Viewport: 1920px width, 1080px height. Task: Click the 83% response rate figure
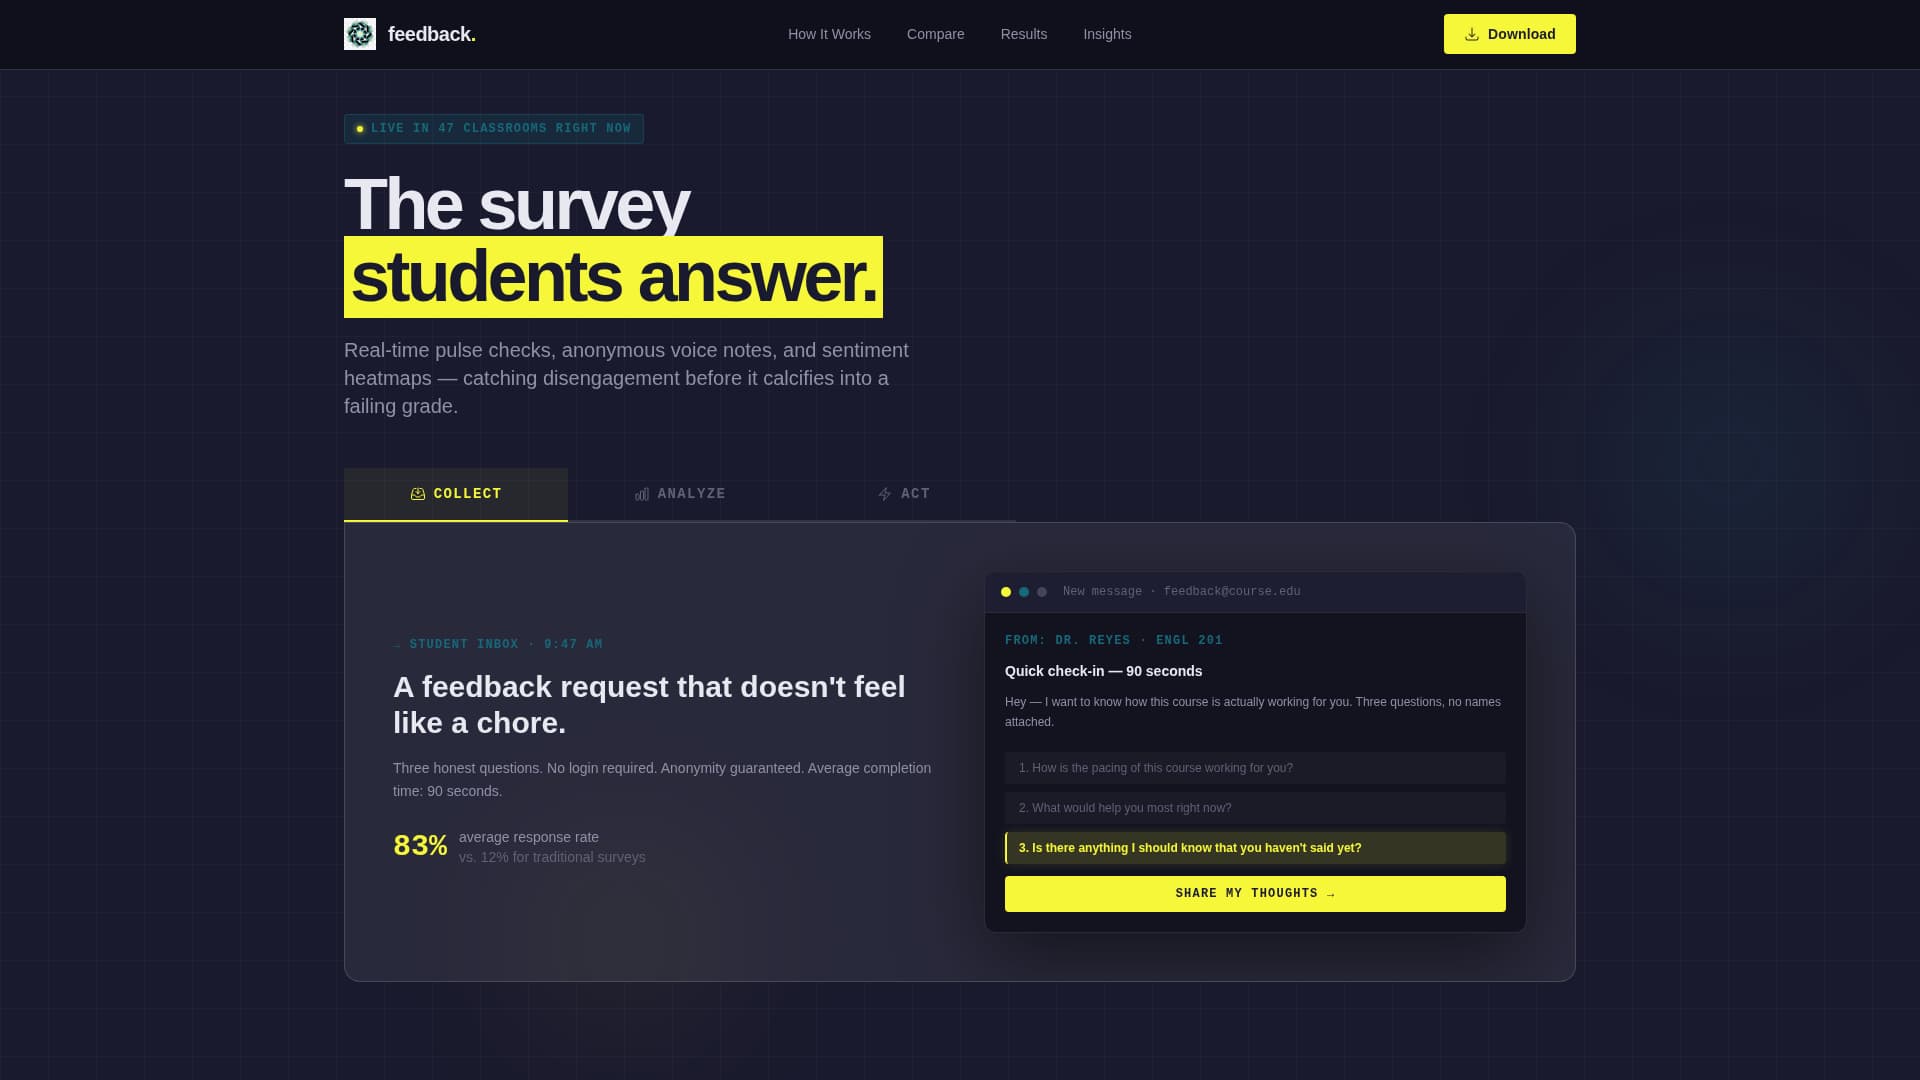pyautogui.click(x=420, y=846)
